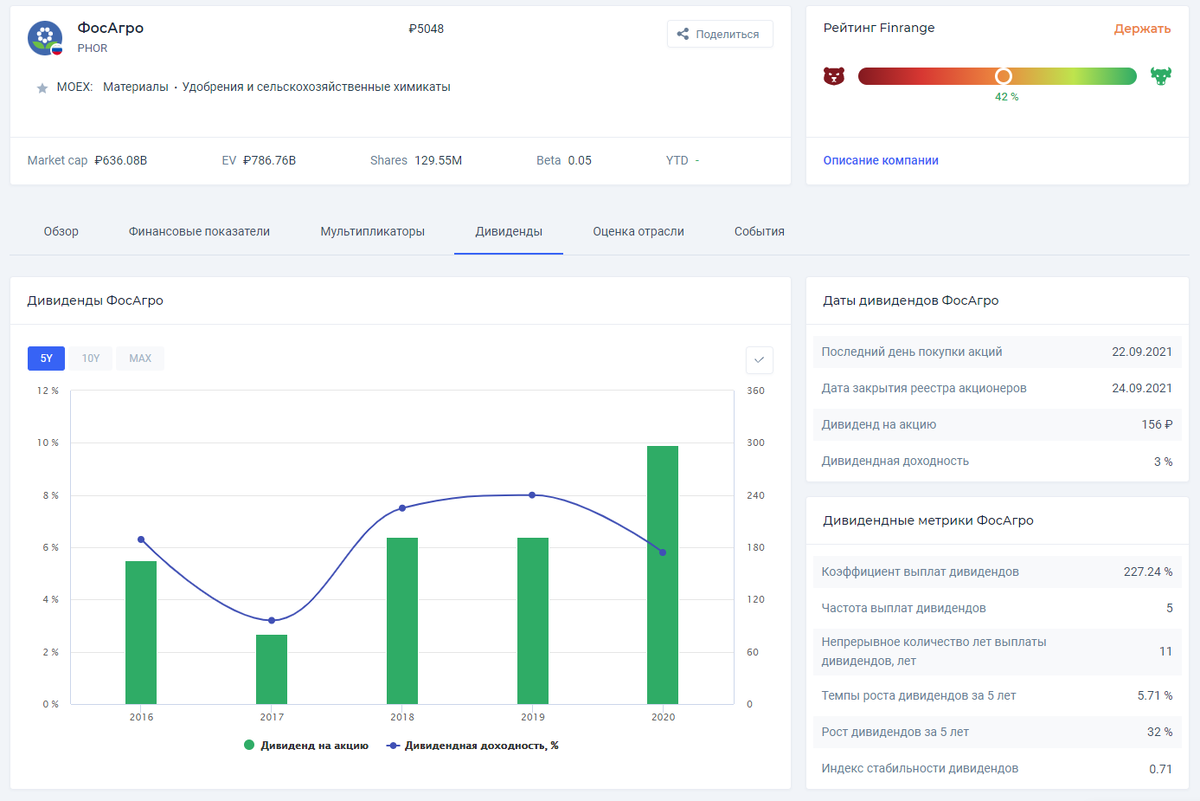Toggle 'Дивидендная доходность, %' legend series
This screenshot has width=1200, height=801.
tap(471, 745)
